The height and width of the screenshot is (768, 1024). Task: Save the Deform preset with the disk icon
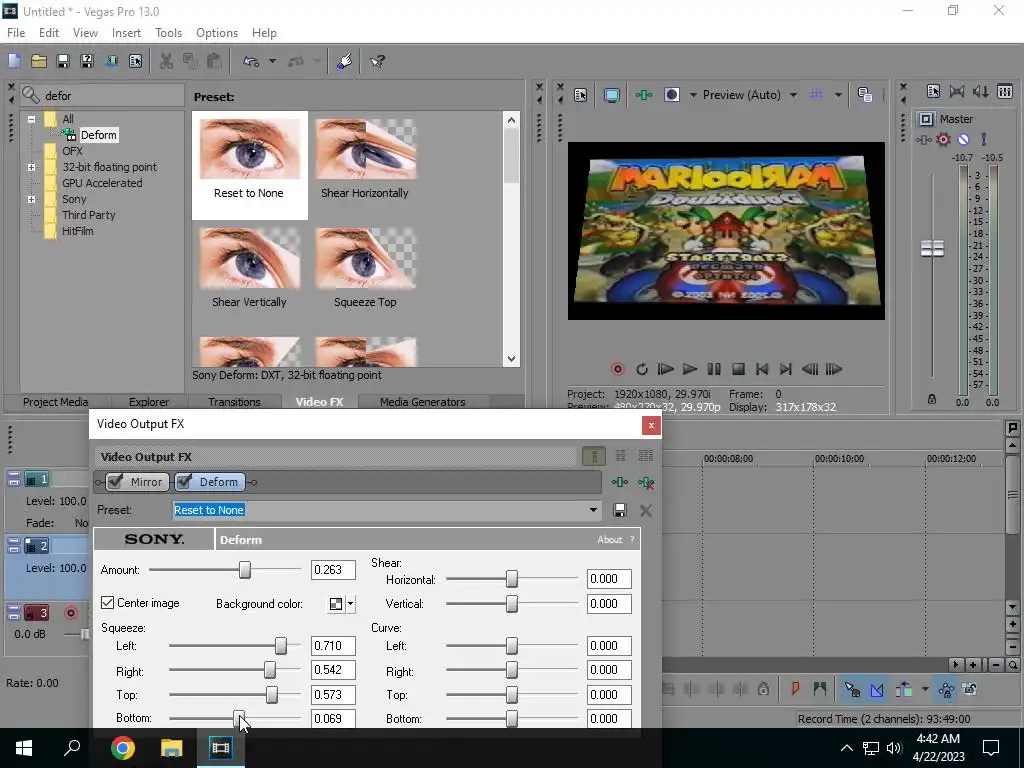(x=620, y=510)
